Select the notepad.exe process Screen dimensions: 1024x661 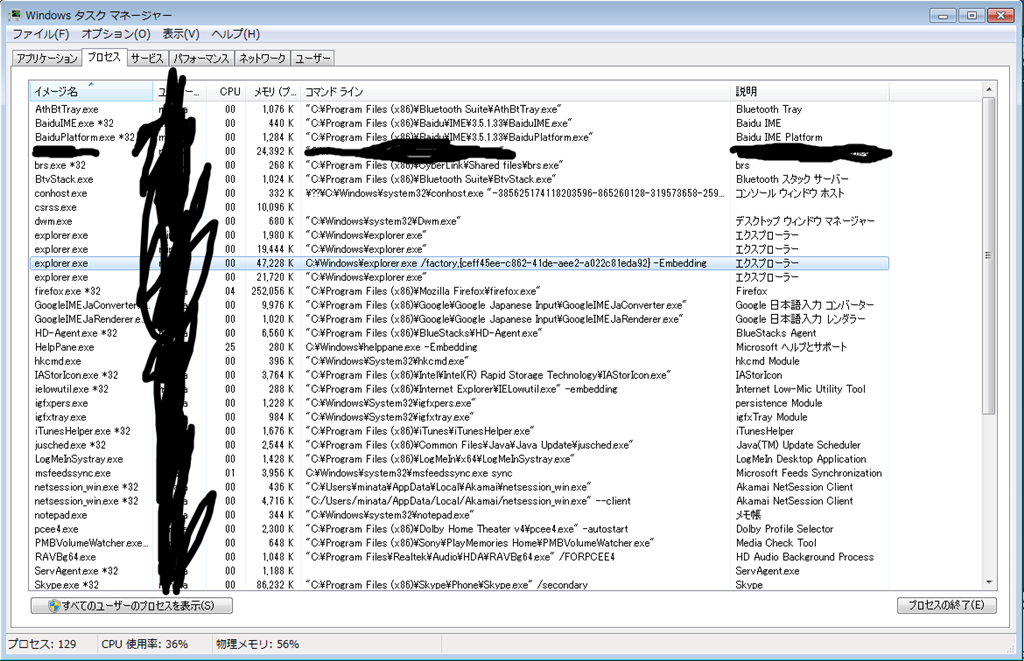(x=459, y=515)
